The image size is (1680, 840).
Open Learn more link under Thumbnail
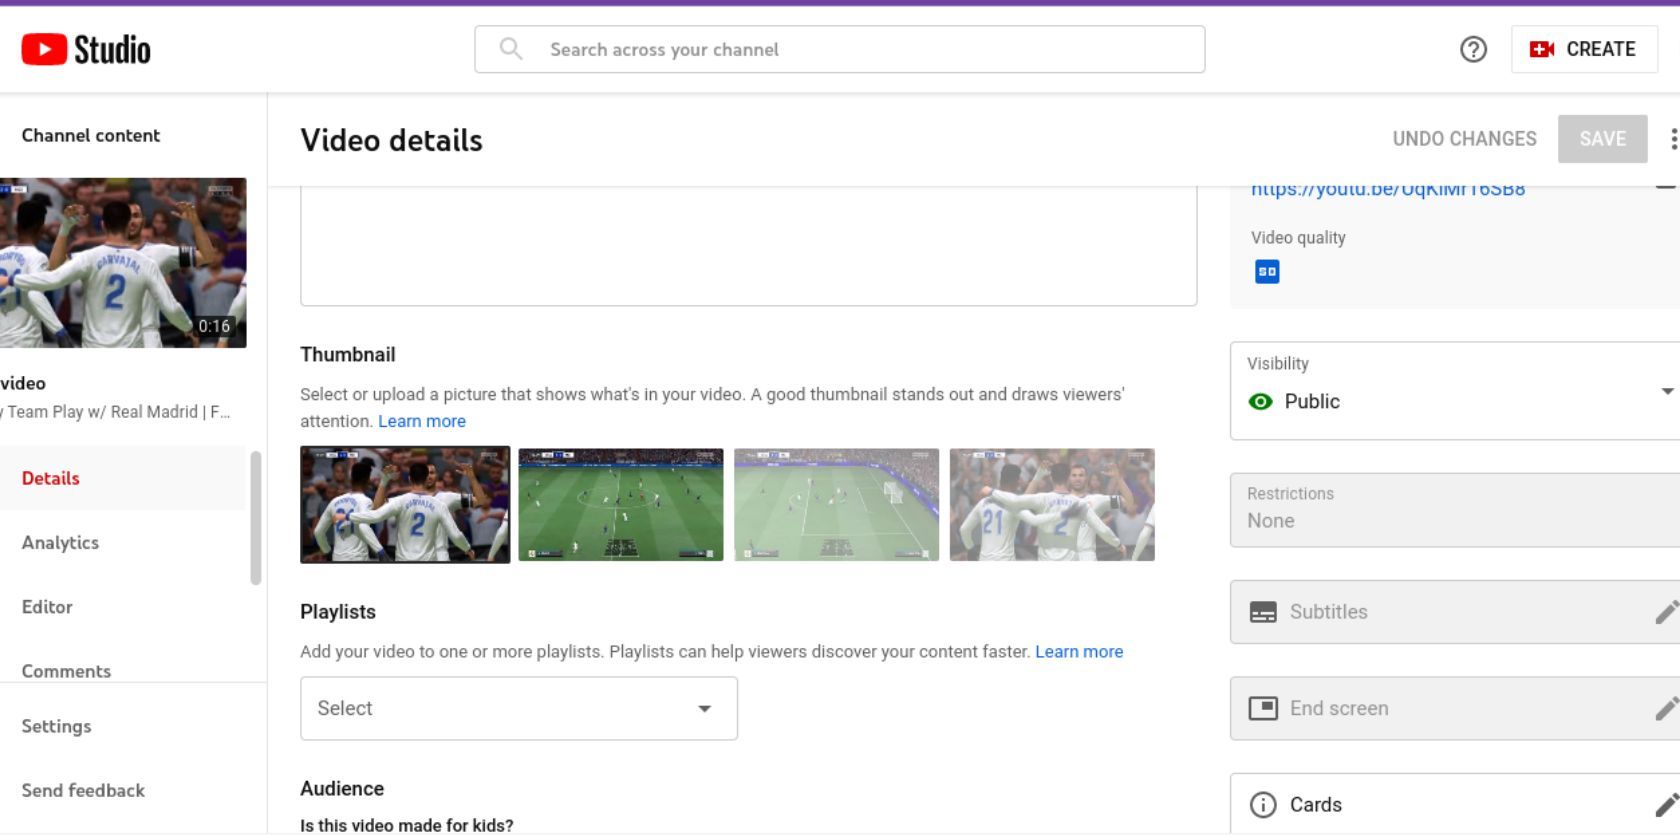[422, 421]
